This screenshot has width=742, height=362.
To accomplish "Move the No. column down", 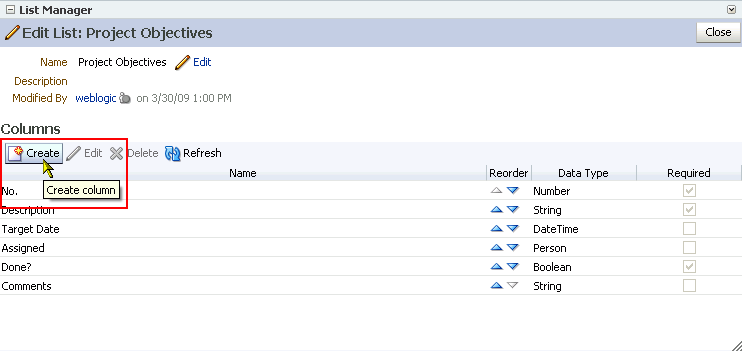I will [x=512, y=191].
